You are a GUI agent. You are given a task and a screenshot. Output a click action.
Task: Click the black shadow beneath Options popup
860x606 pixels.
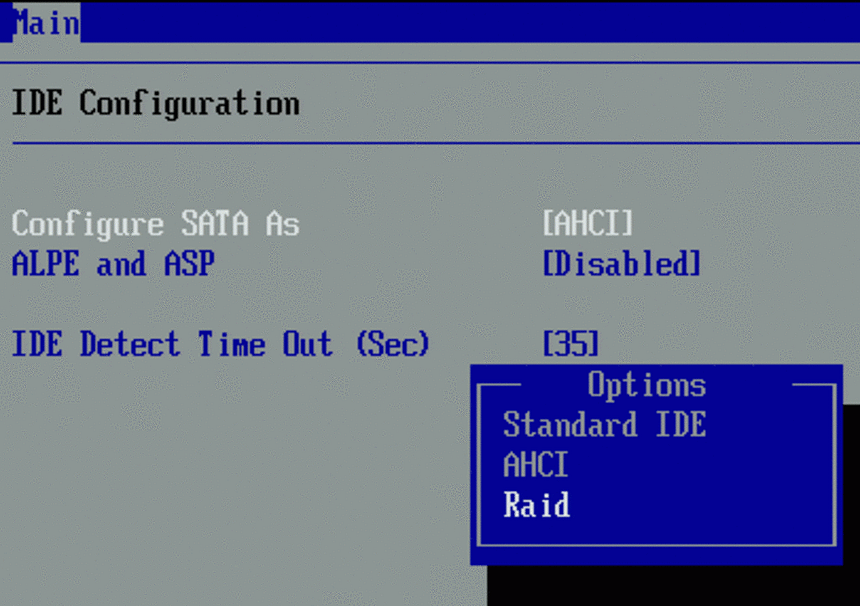pyautogui.click(x=670, y=585)
